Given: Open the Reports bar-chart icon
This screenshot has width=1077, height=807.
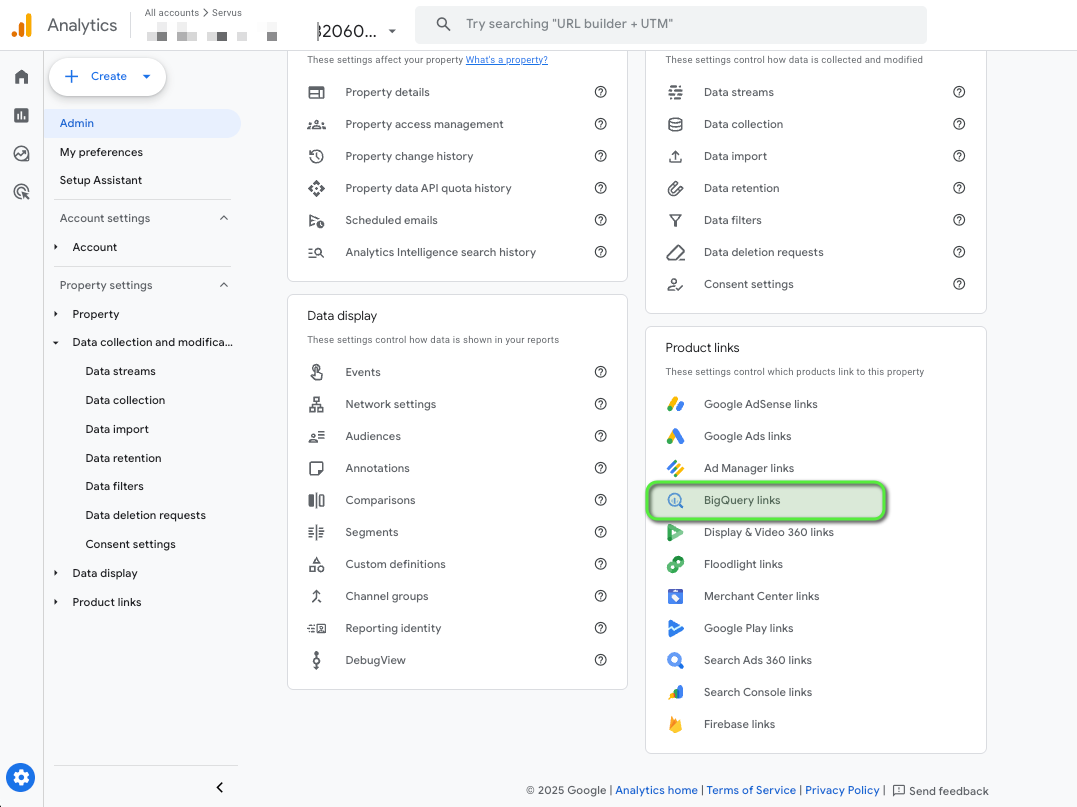Looking at the screenshot, I should 21,115.
